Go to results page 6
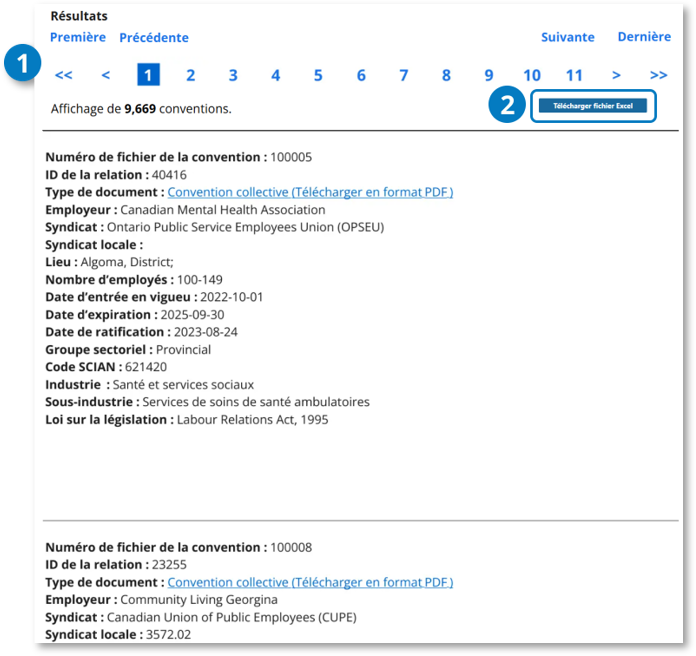 tap(361, 75)
